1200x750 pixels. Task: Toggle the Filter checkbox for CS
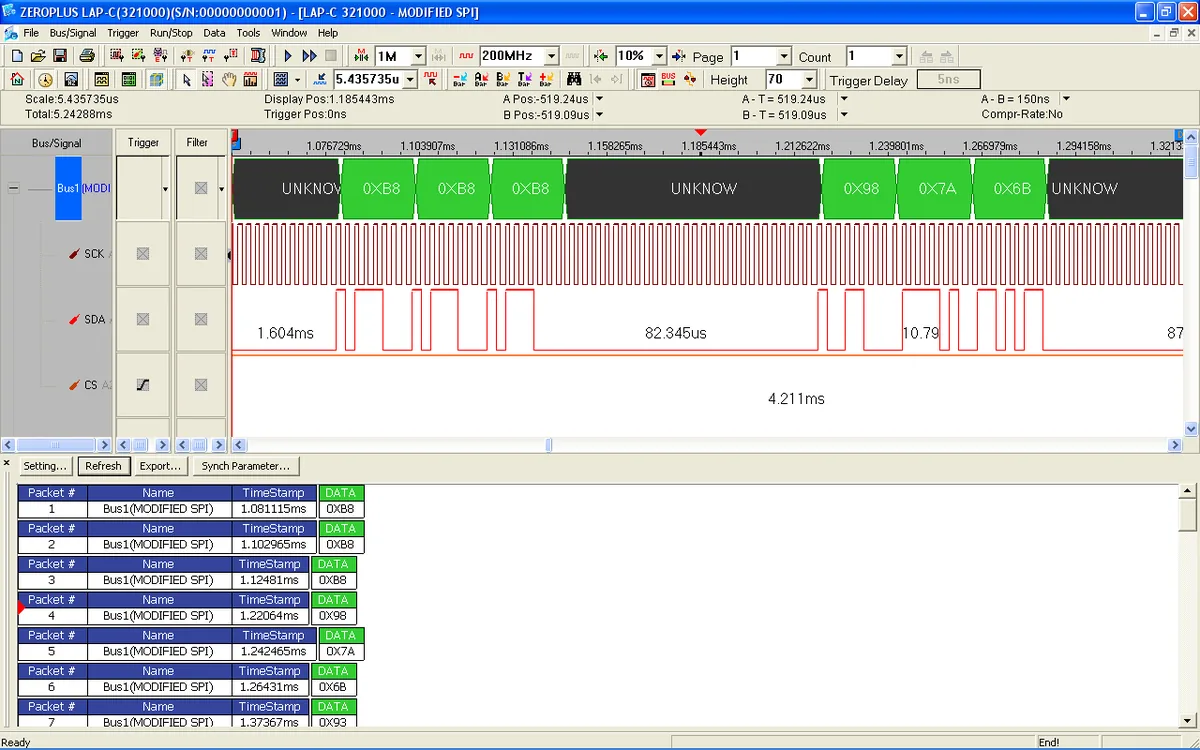tap(201, 385)
